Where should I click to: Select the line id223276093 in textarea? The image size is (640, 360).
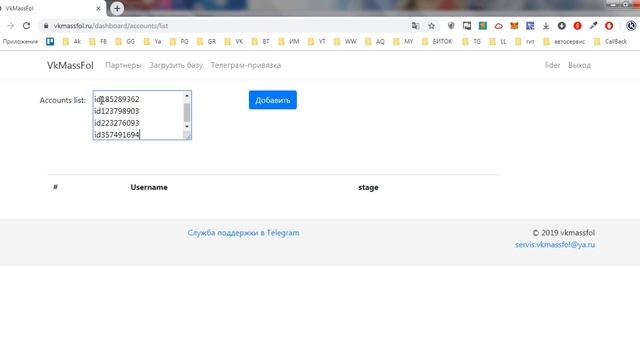[117, 123]
